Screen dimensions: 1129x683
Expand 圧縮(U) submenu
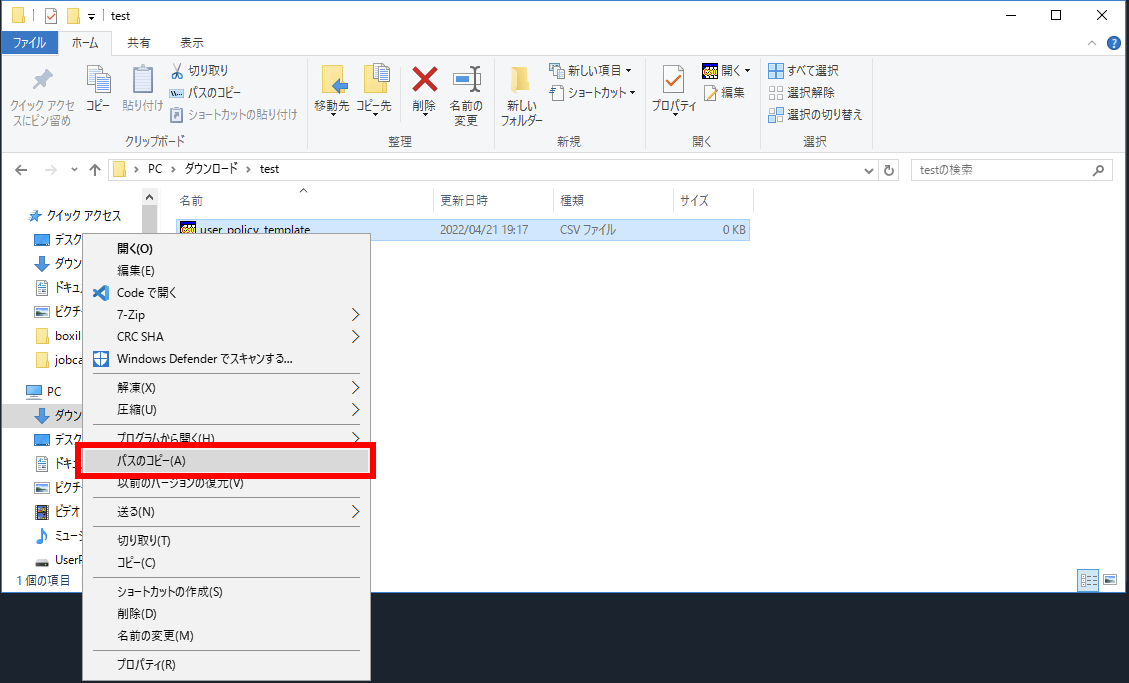pyautogui.click(x=227, y=410)
